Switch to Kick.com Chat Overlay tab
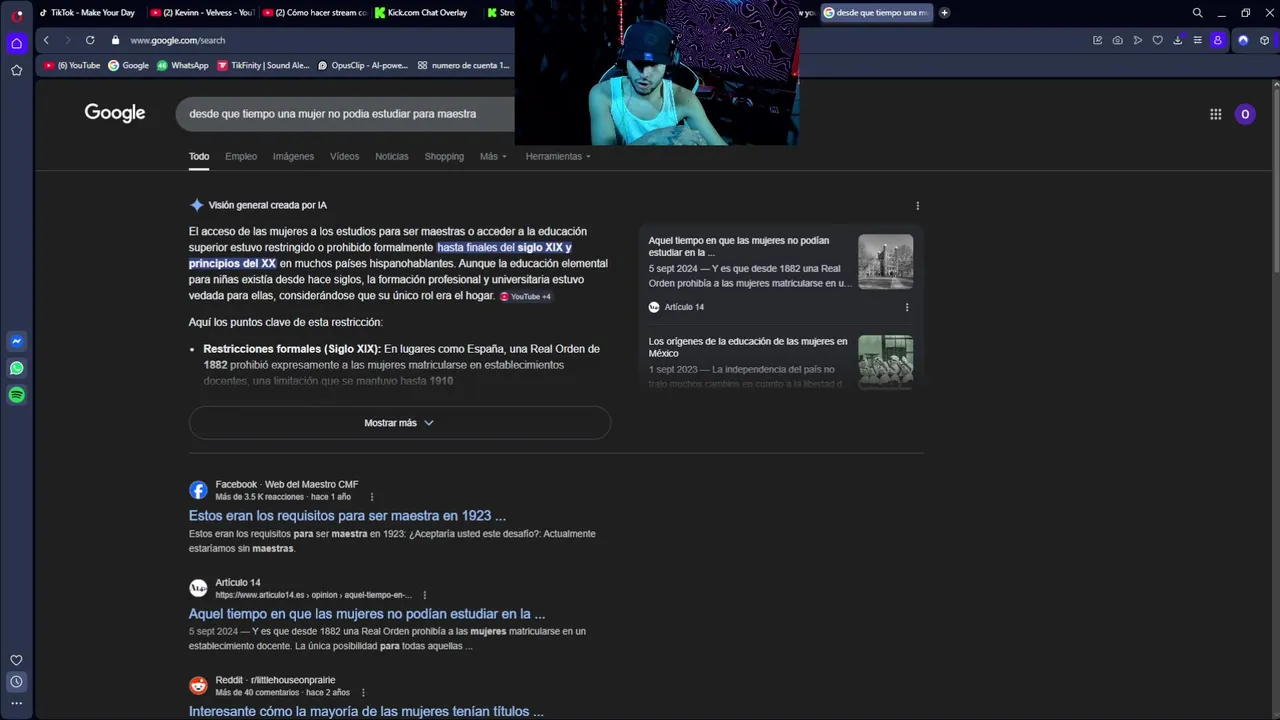The width and height of the screenshot is (1280, 720). [x=426, y=13]
